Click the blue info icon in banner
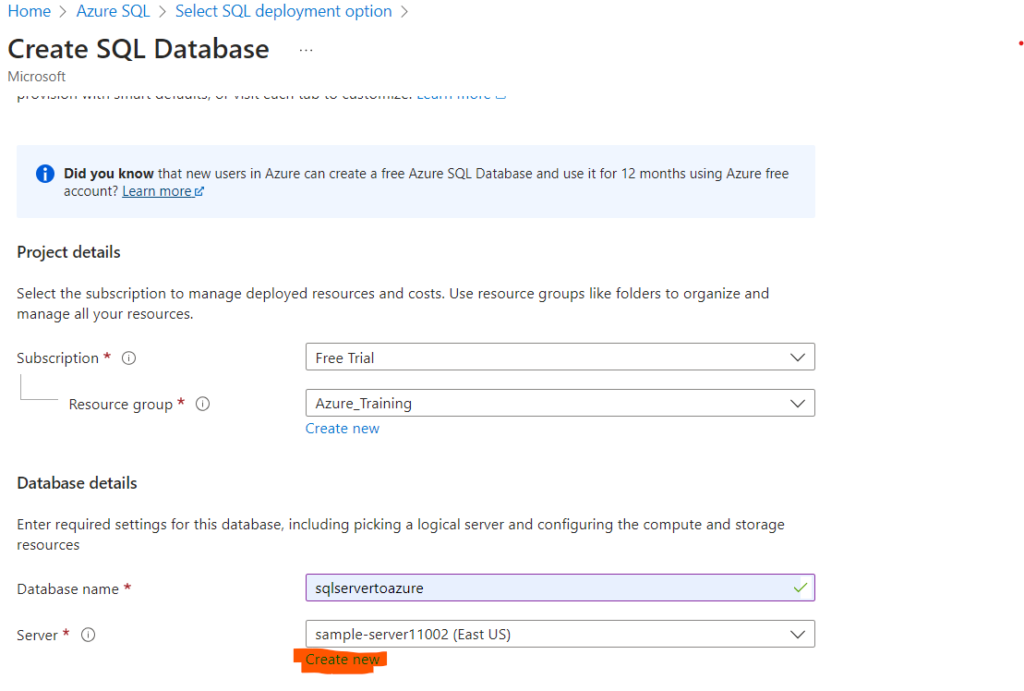Viewport: 1024px width, 691px height. coord(45,174)
